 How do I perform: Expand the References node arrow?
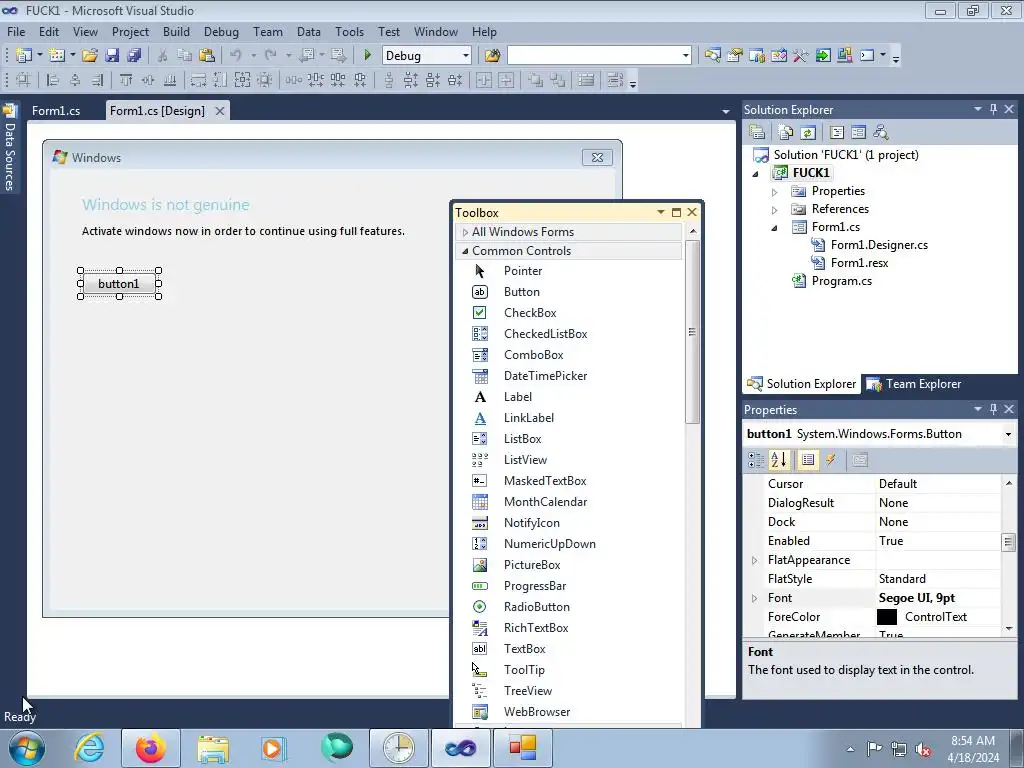point(775,210)
